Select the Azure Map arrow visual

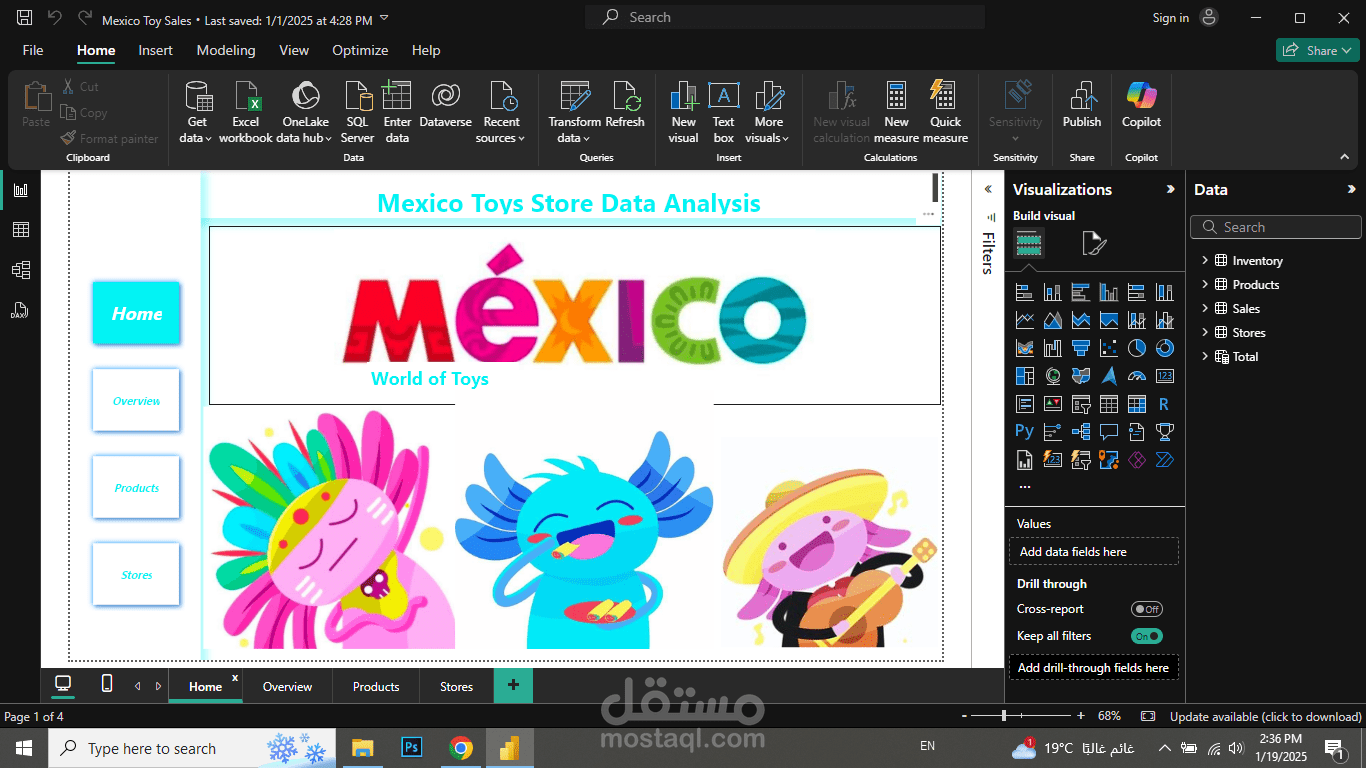[x=1108, y=376]
